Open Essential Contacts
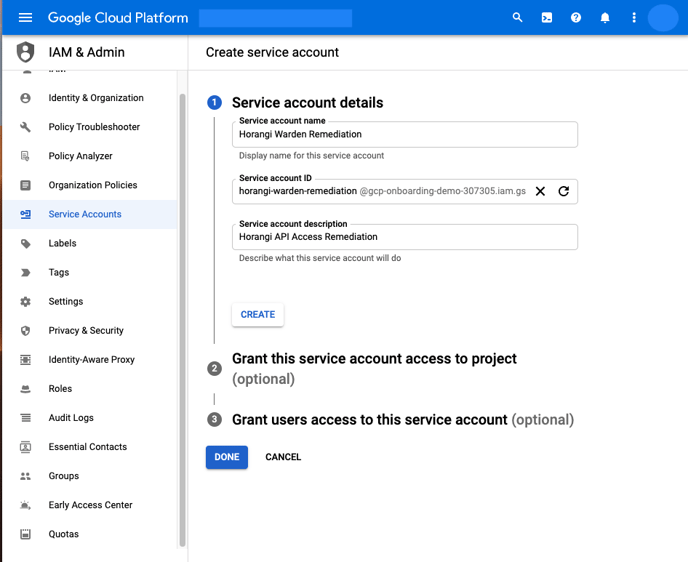 pyautogui.click(x=88, y=447)
